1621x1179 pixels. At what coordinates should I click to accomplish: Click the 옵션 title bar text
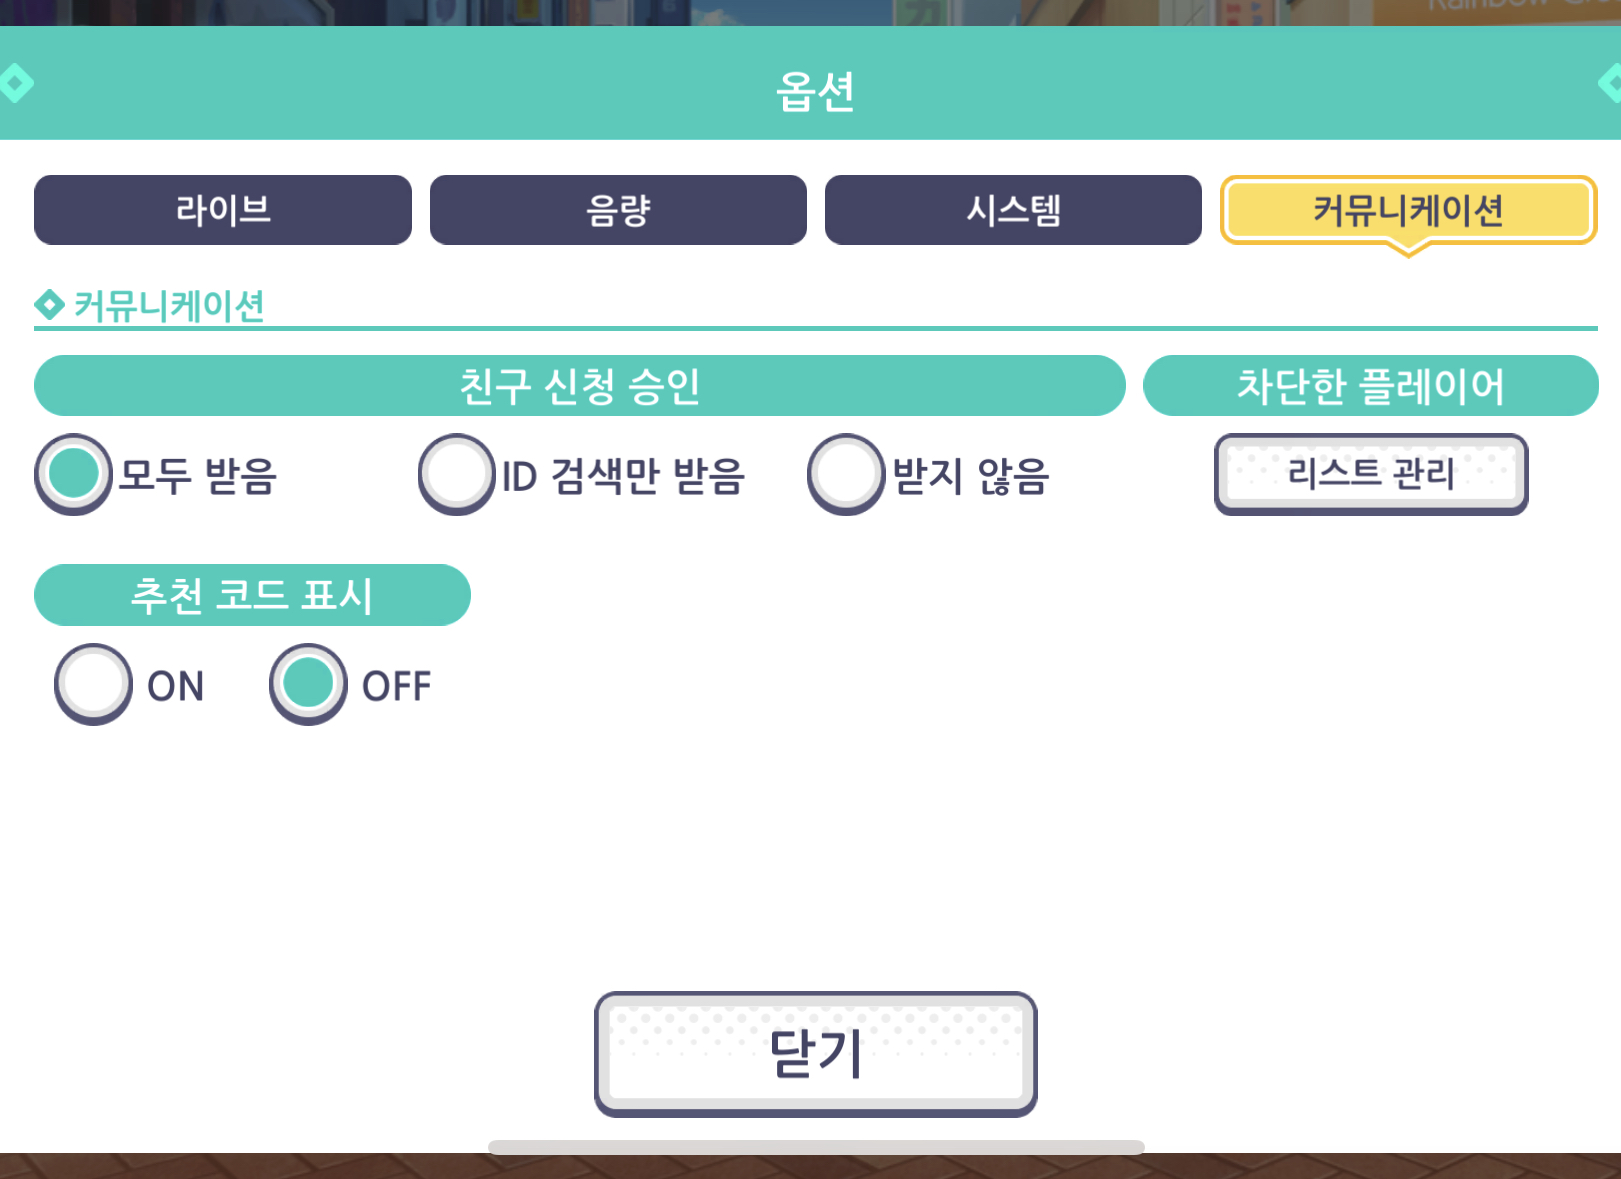pyautogui.click(x=815, y=91)
